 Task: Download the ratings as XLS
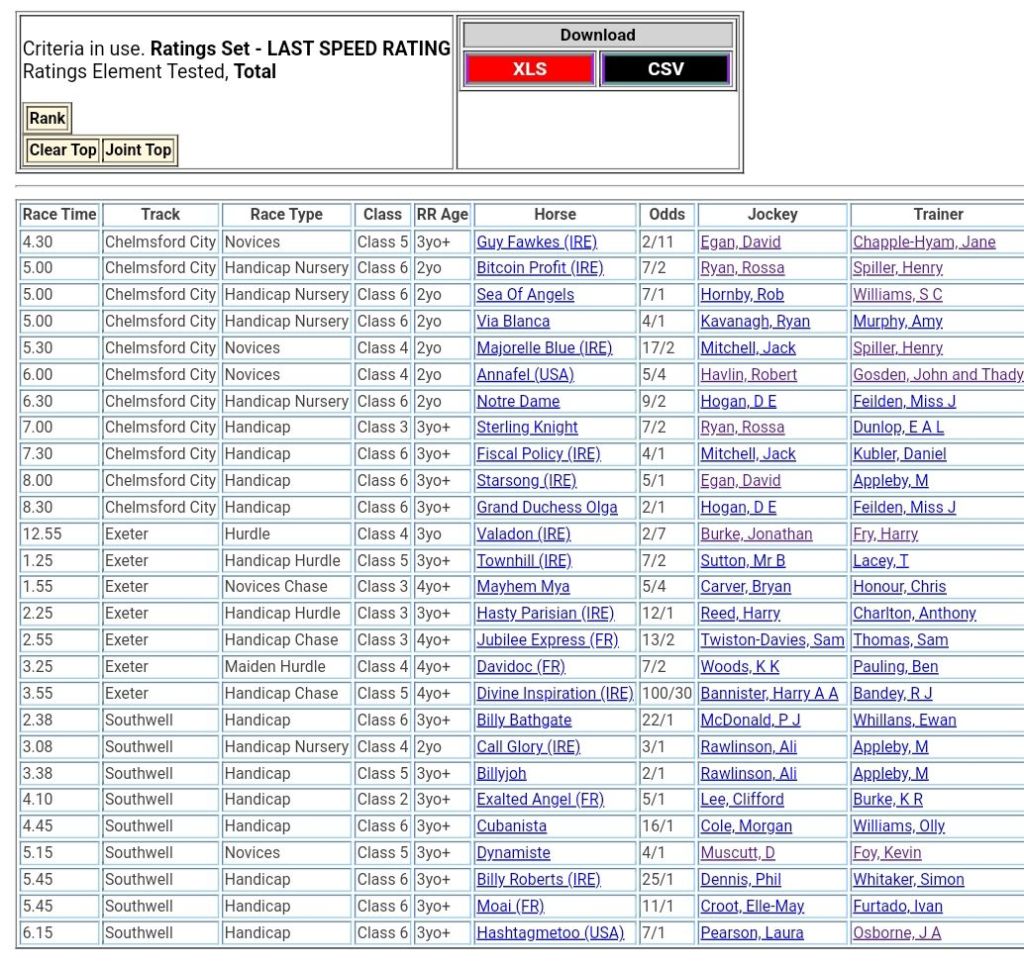(x=529, y=70)
